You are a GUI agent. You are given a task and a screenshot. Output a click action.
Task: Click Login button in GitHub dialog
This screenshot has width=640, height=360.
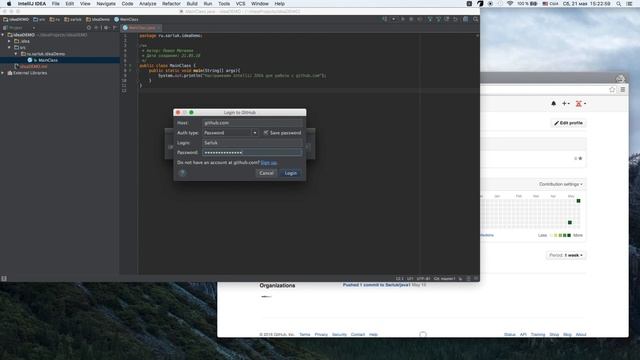pos(291,173)
